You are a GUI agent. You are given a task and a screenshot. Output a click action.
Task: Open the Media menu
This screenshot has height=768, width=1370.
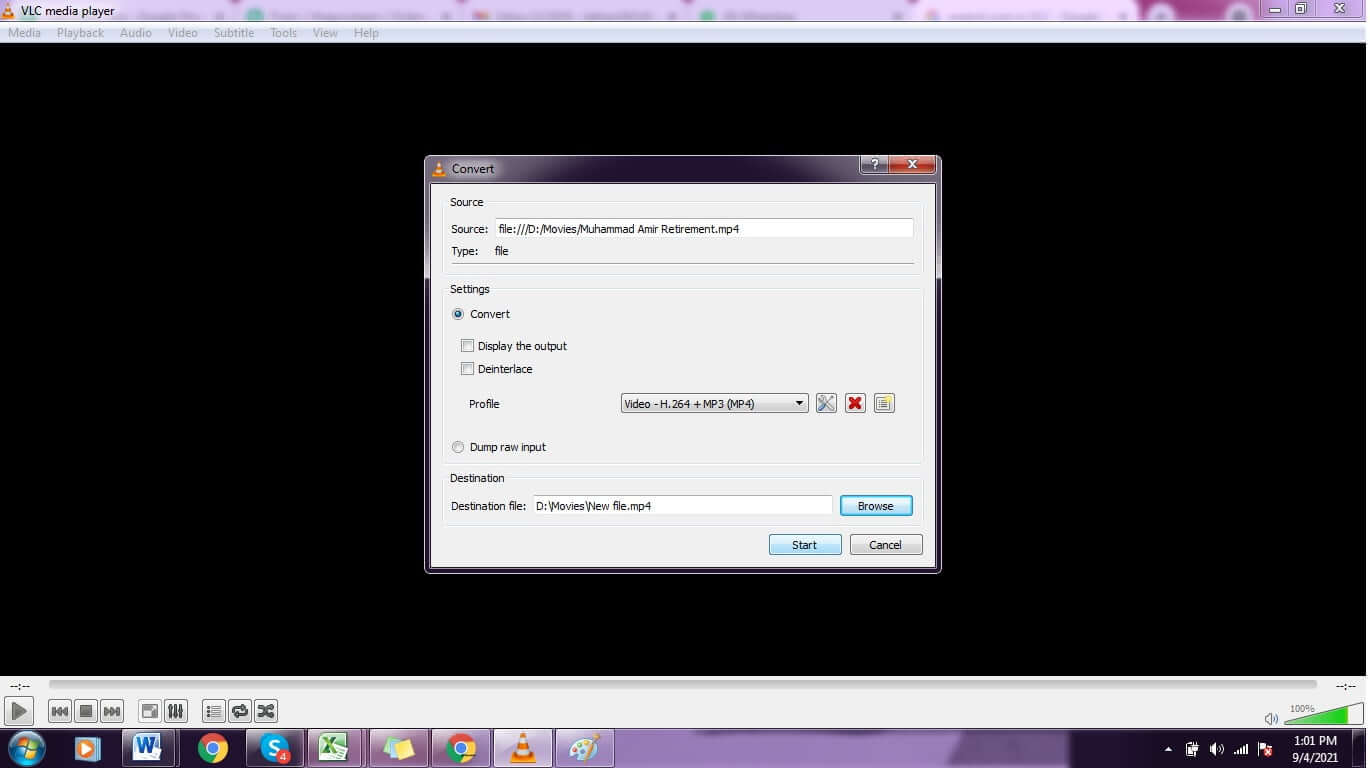[x=24, y=33]
